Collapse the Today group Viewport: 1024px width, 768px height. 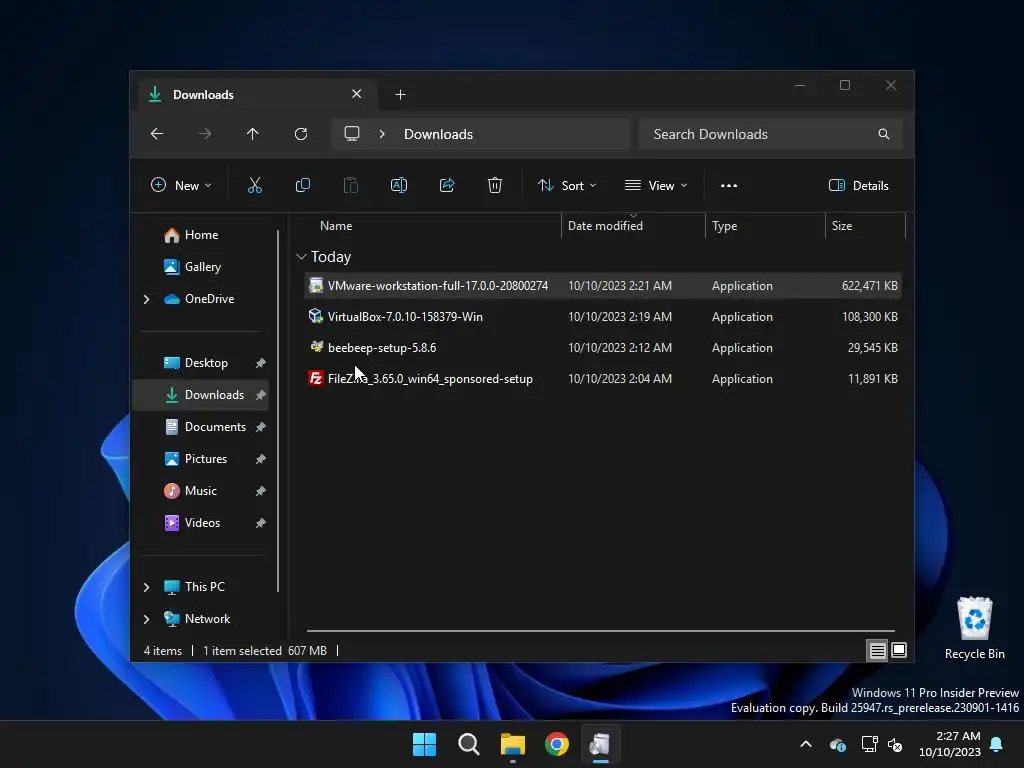[x=301, y=257]
